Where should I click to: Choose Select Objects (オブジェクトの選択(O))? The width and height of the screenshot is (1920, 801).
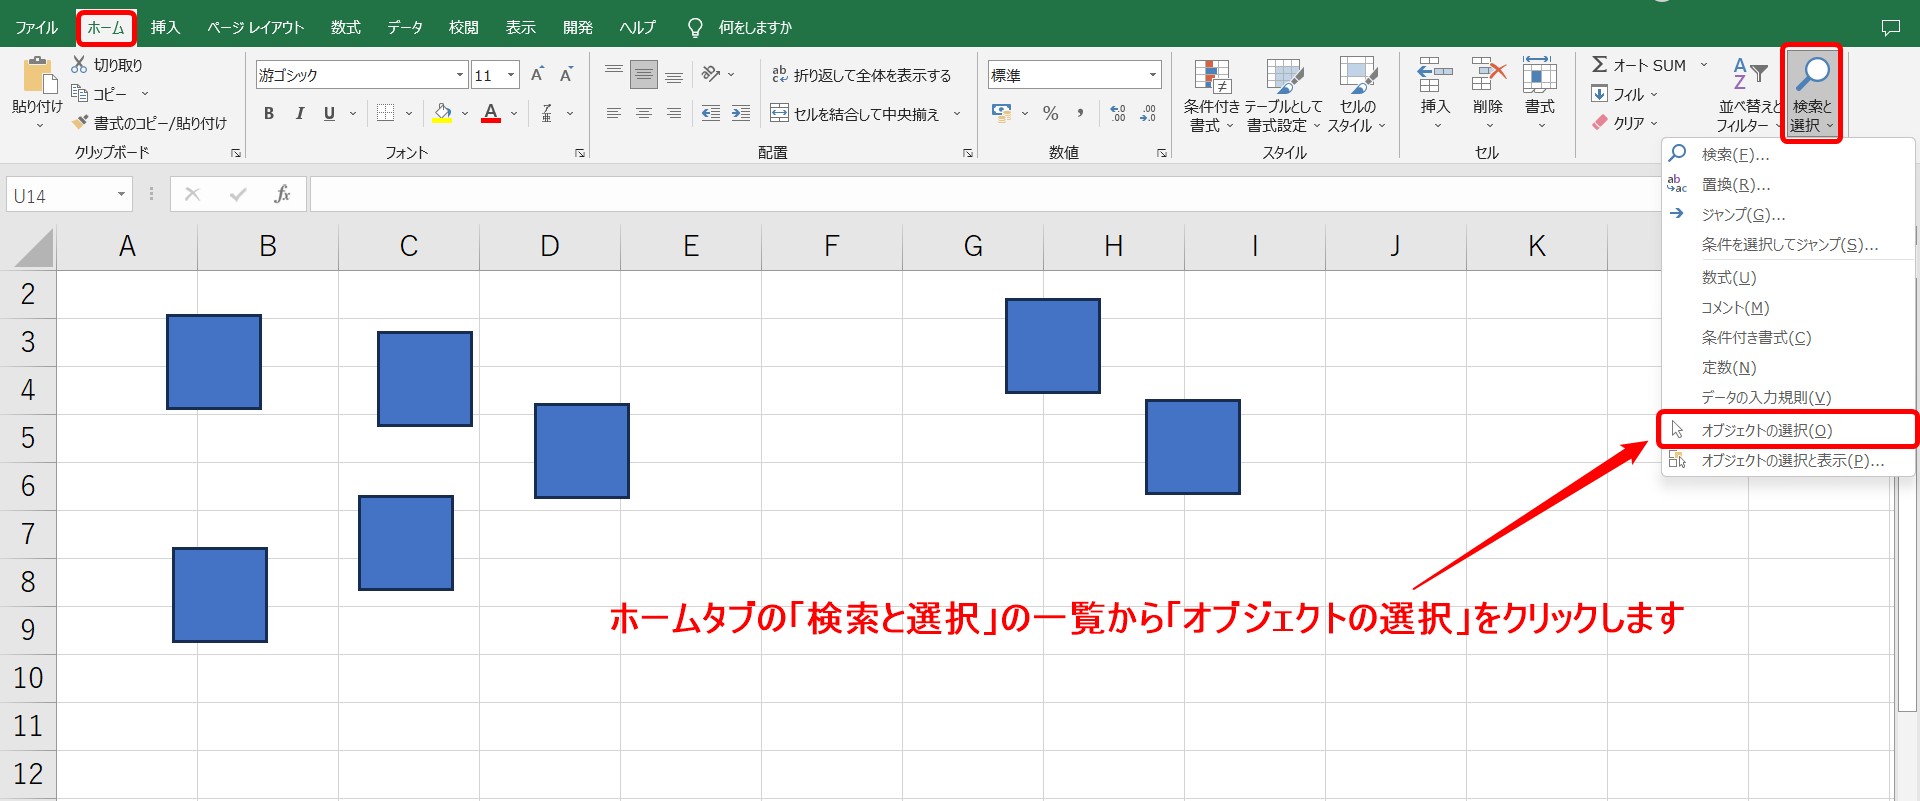pos(1788,430)
